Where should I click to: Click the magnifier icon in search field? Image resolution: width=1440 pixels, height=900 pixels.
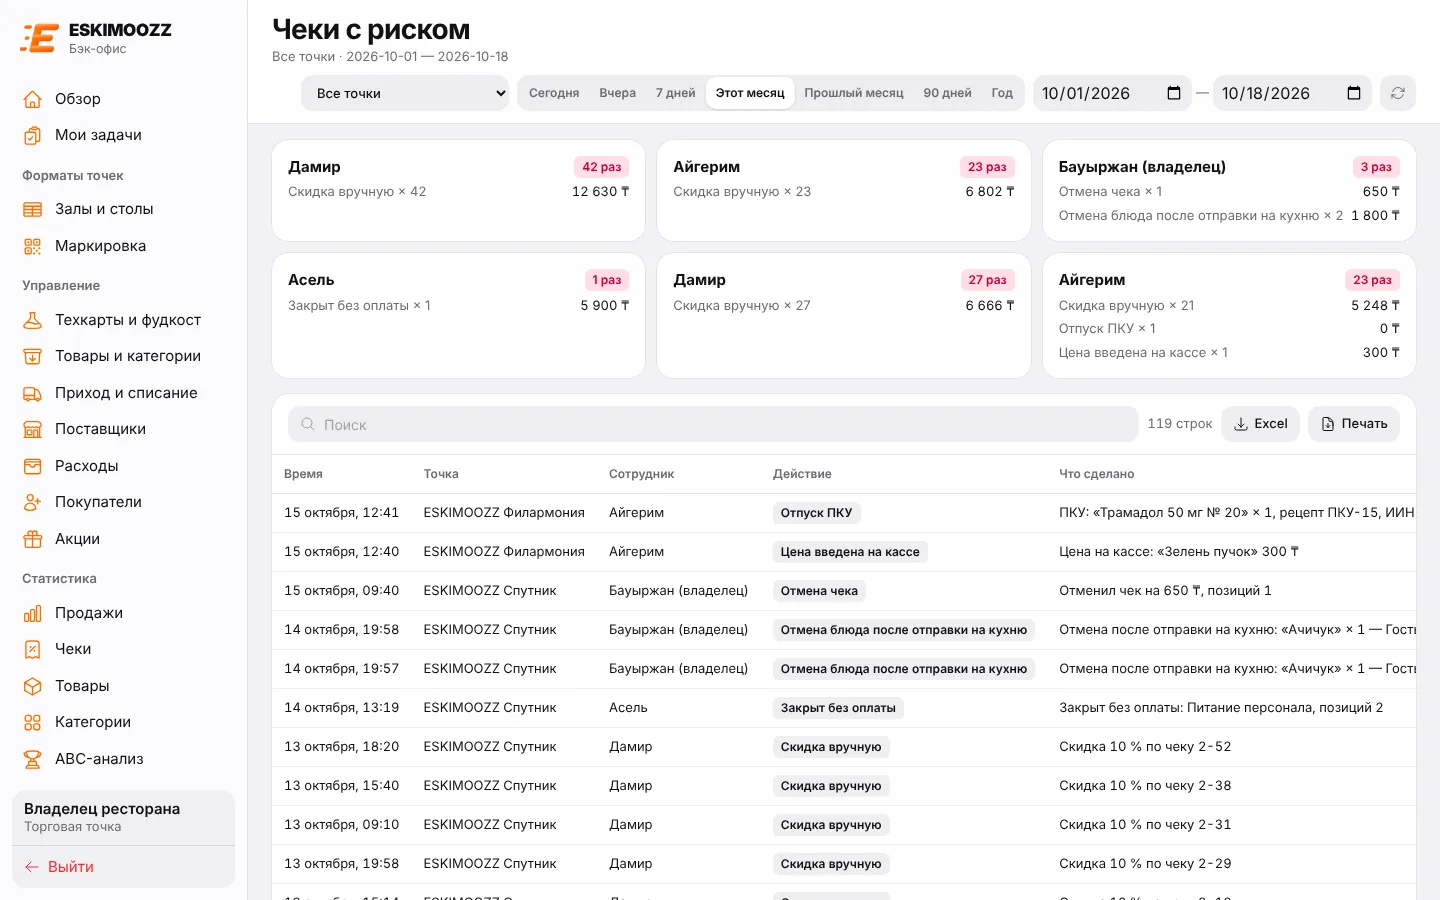[x=308, y=424]
